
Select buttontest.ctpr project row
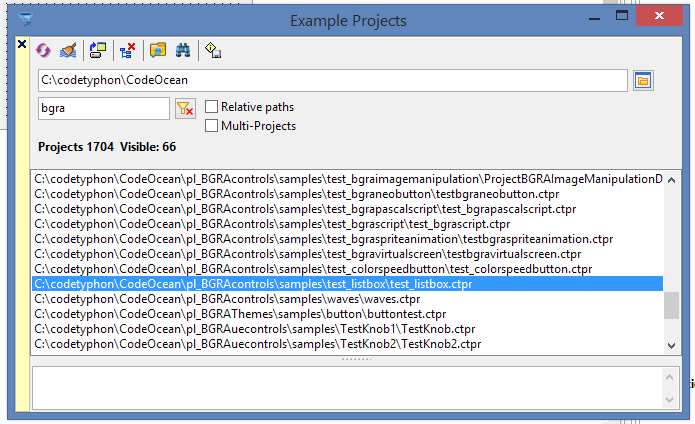click(348, 314)
